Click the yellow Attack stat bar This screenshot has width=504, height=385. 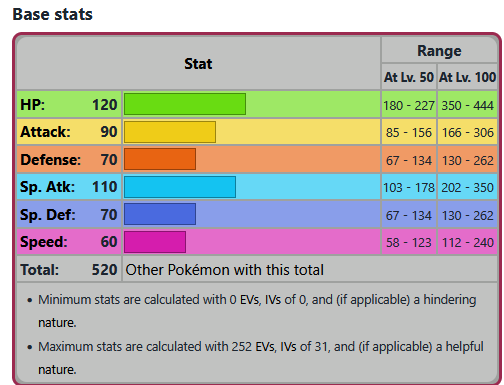pyautogui.click(x=170, y=132)
